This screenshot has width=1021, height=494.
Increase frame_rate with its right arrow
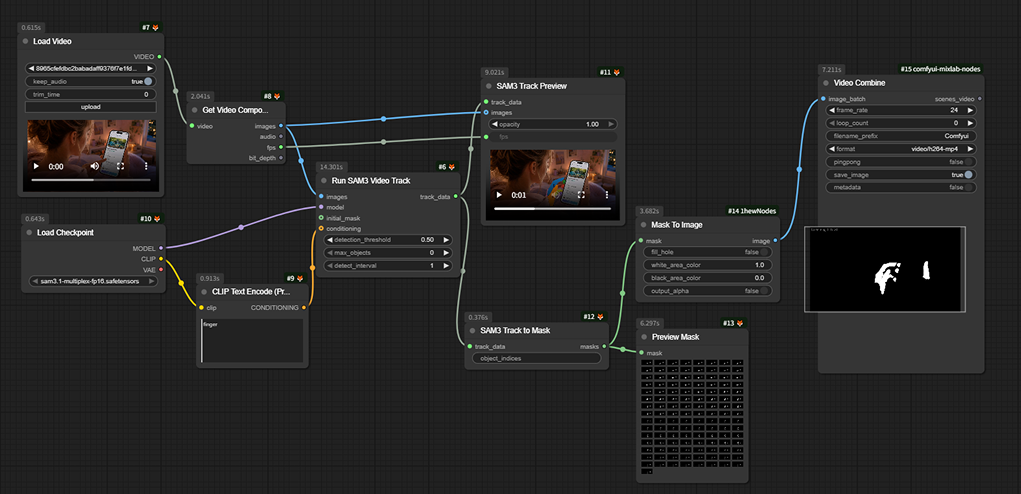coord(970,110)
